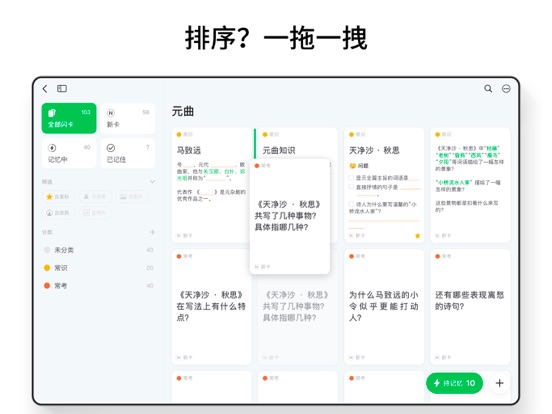Viewport: 552px width, 414px height.
Task: Start review with the 待记忆 10 button
Action: point(454,383)
